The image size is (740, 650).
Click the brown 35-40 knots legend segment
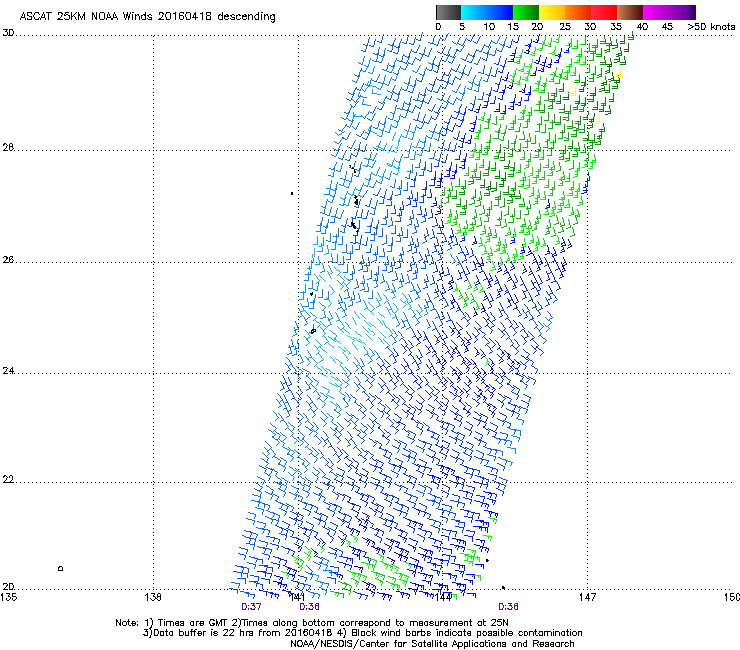click(630, 12)
